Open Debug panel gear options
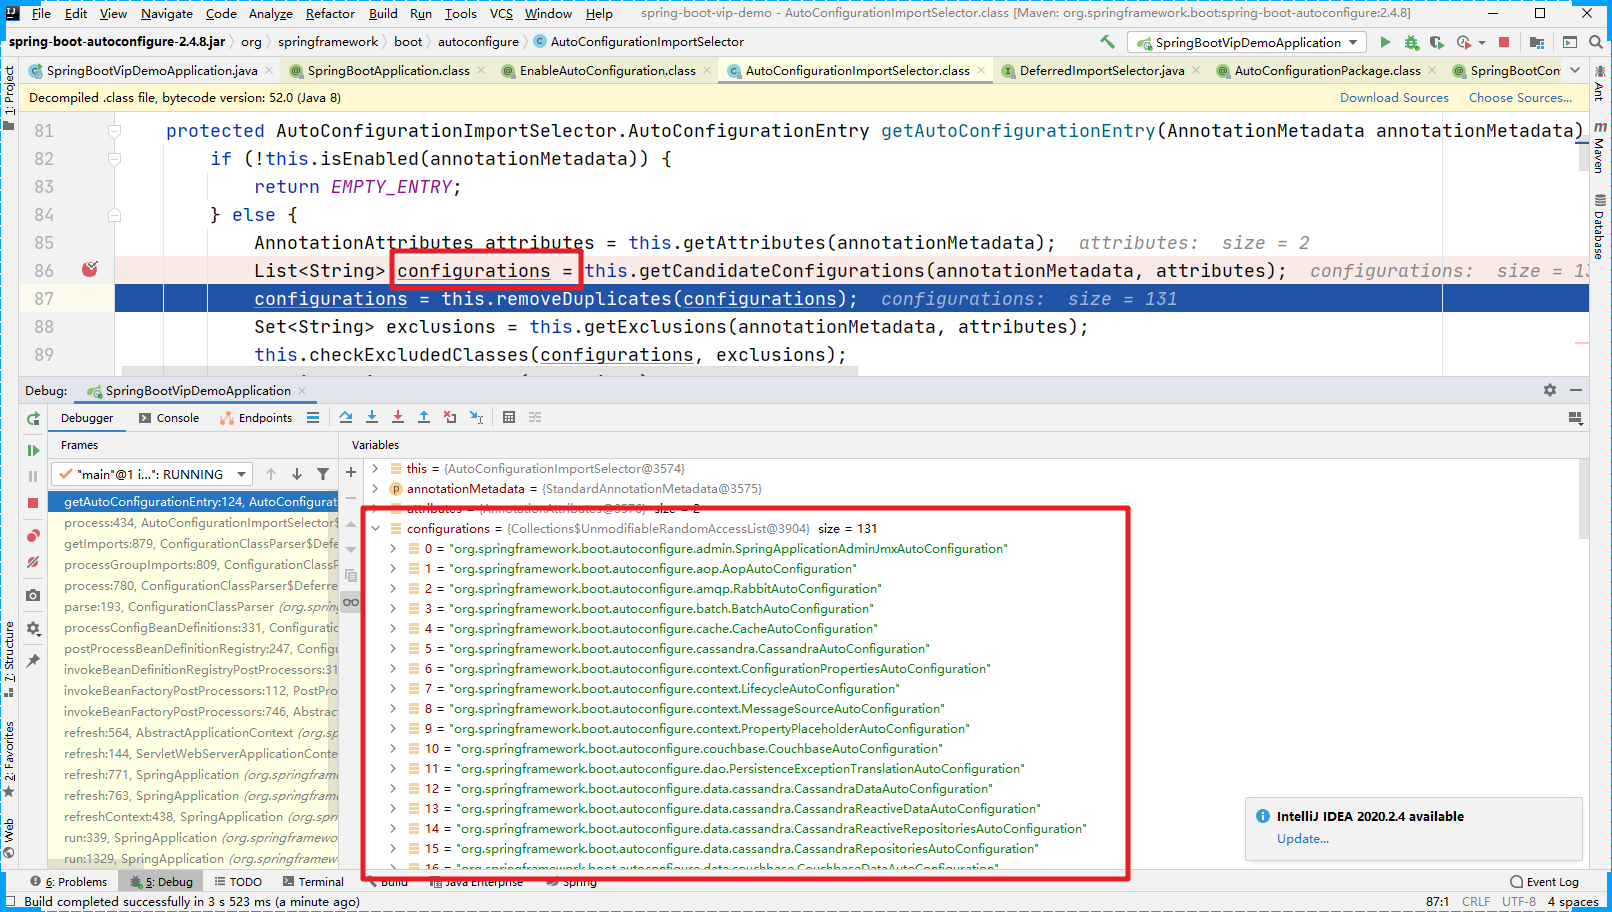This screenshot has width=1612, height=912. [1550, 390]
